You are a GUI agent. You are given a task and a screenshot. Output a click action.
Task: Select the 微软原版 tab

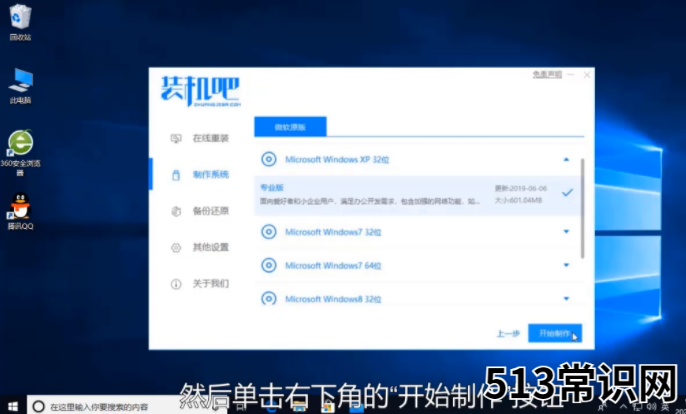pyautogui.click(x=290, y=127)
